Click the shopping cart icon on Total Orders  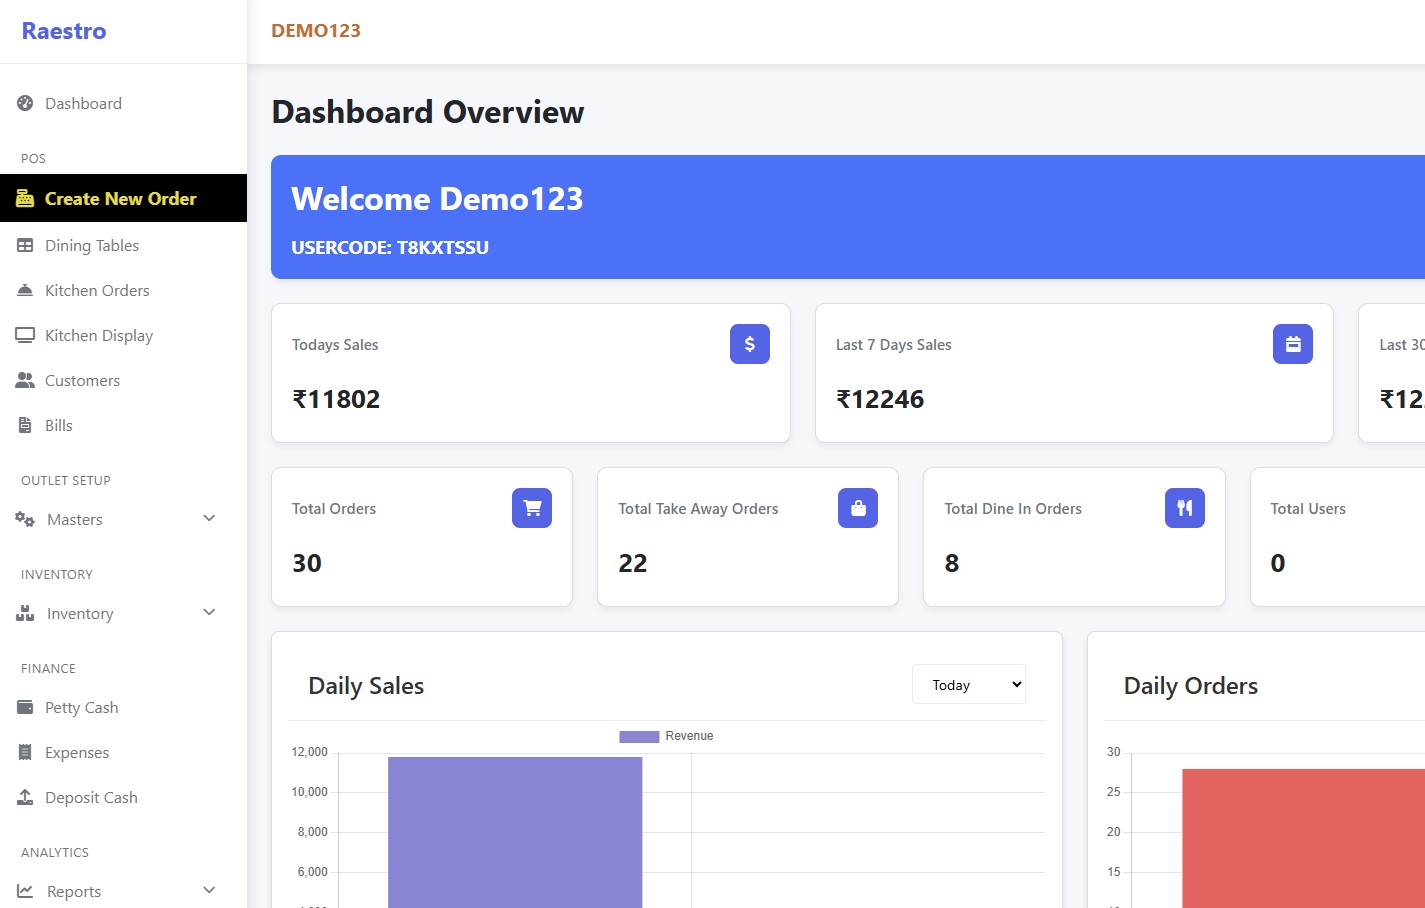(x=531, y=508)
